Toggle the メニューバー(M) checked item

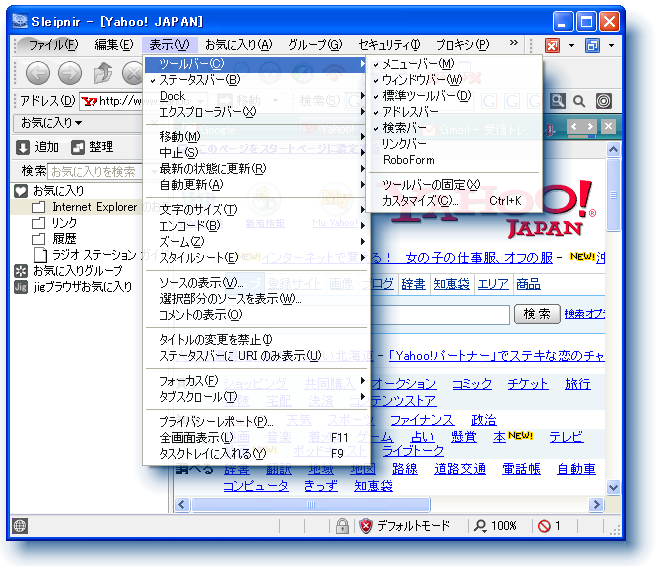pos(454,64)
